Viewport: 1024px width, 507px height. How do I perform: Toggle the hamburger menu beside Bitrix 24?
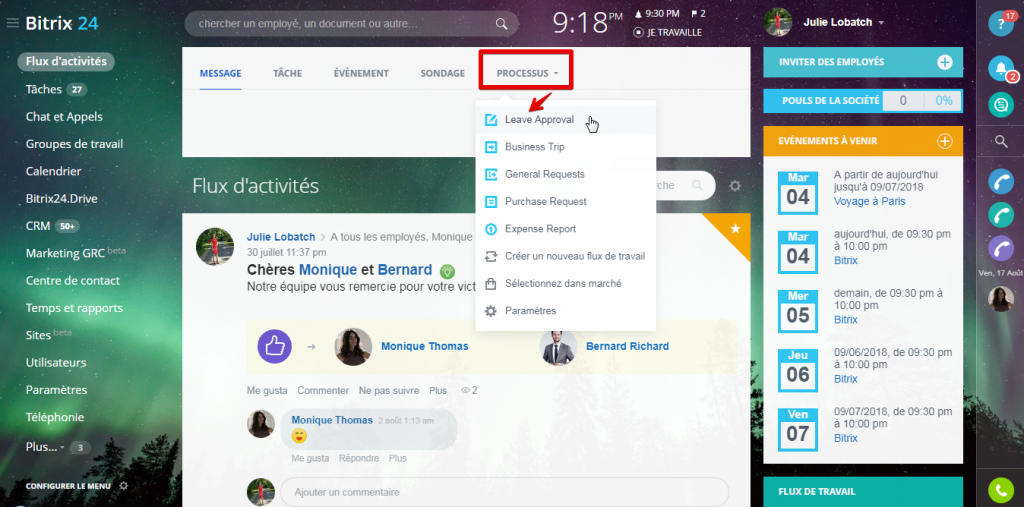coord(12,24)
